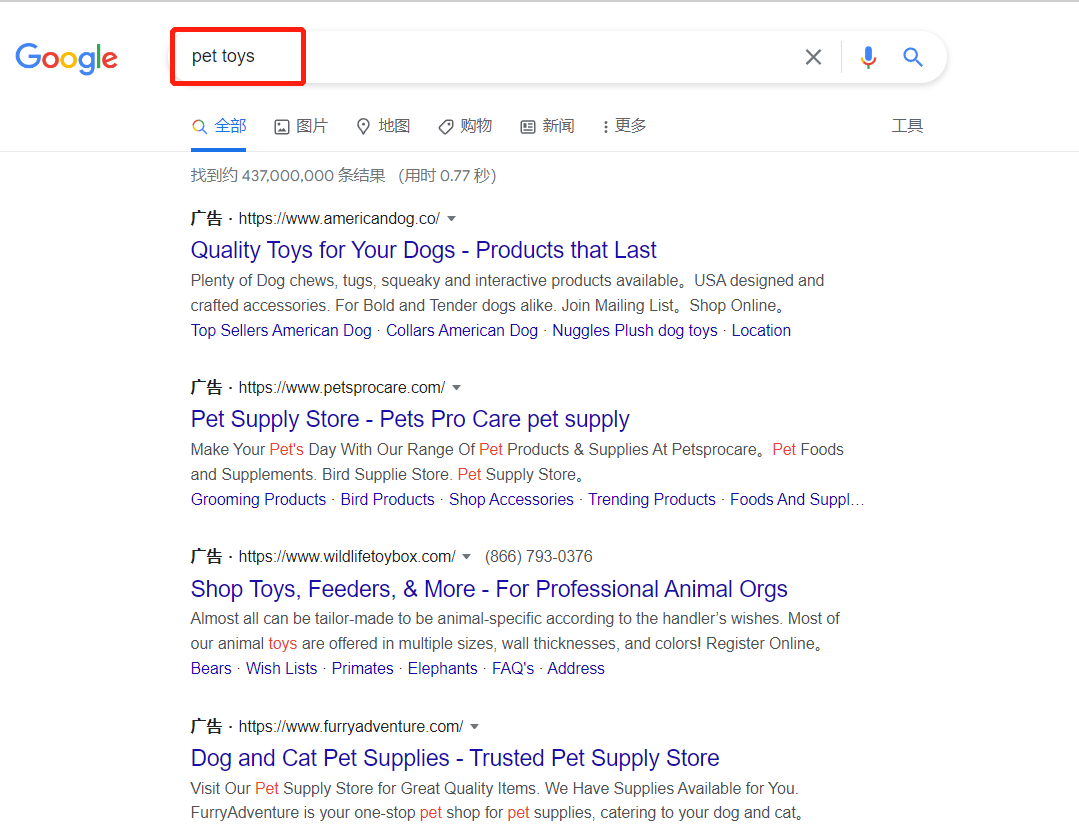The height and width of the screenshot is (836, 1079).
Task: Click inside the search input field
Action: [x=500, y=57]
